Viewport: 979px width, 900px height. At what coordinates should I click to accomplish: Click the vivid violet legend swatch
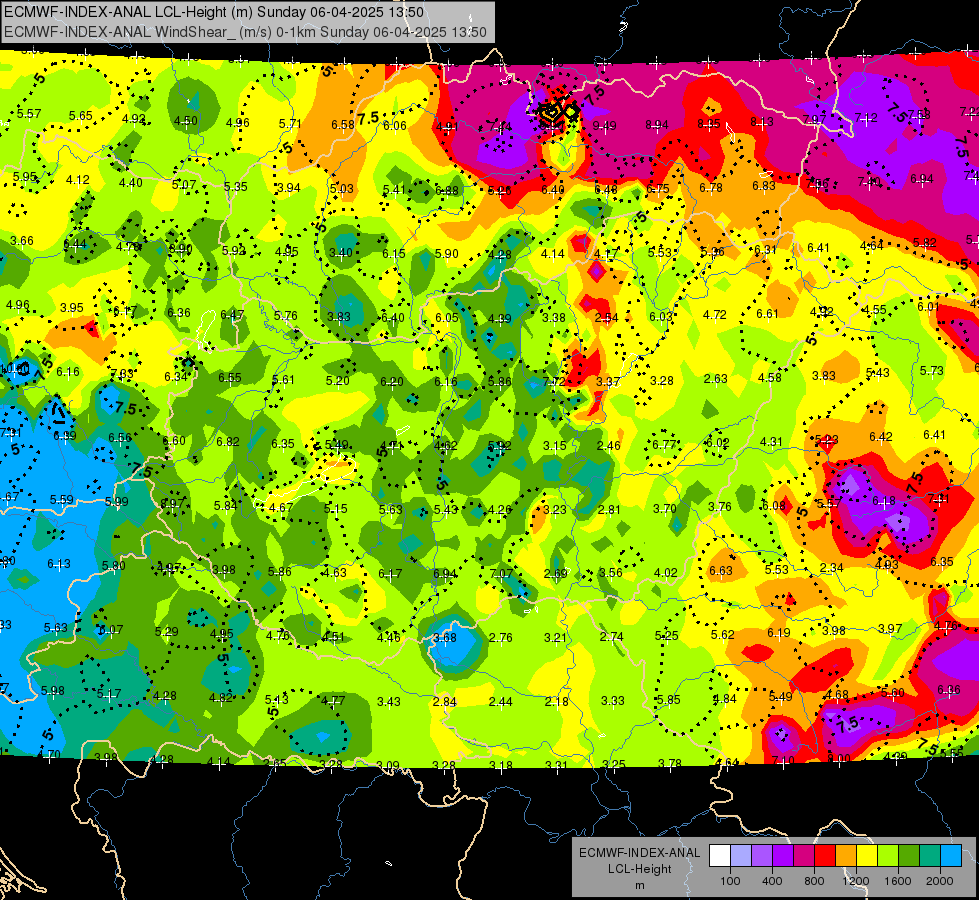click(x=783, y=856)
